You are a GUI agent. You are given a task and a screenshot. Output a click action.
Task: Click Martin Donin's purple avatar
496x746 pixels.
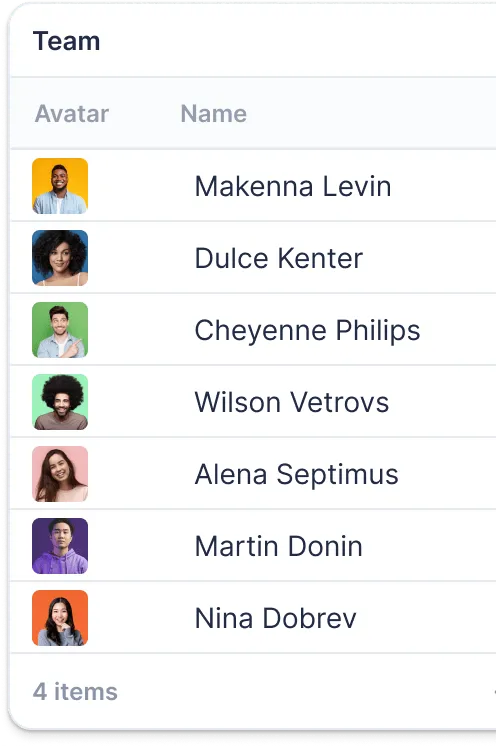point(60,546)
